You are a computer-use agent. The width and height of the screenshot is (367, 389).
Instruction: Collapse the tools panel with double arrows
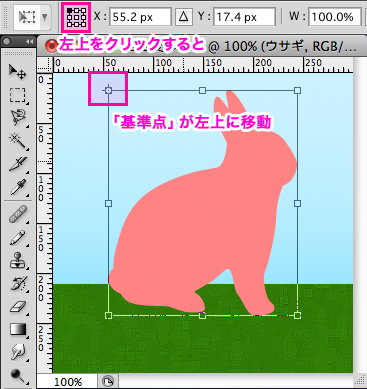click(30, 42)
